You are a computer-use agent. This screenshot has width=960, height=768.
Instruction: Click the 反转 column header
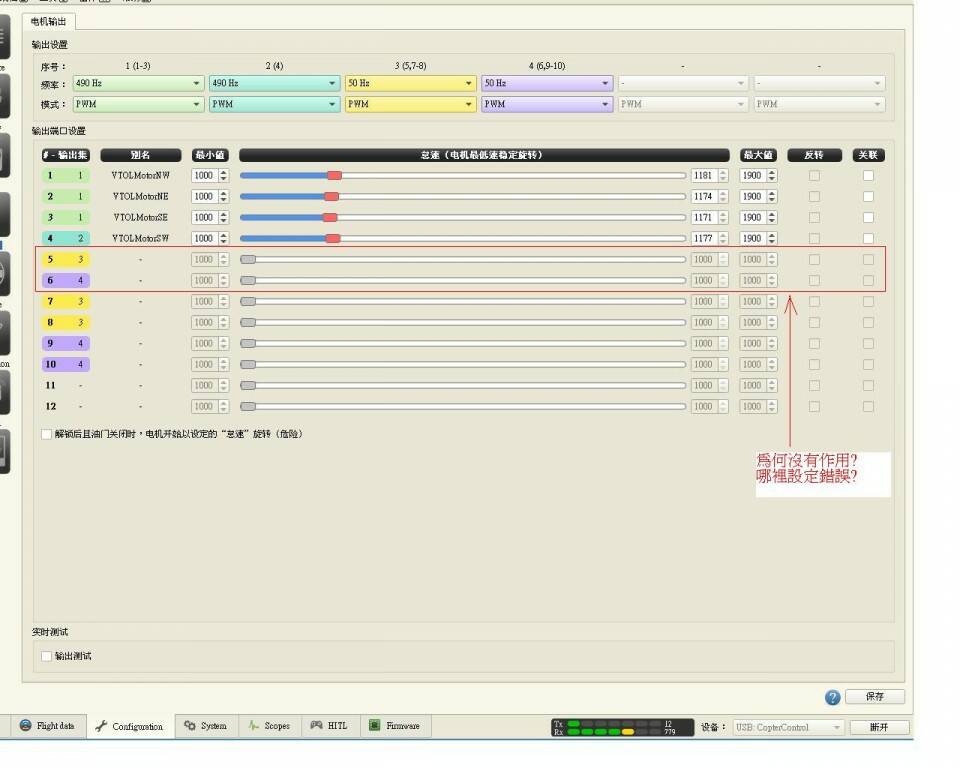click(814, 156)
